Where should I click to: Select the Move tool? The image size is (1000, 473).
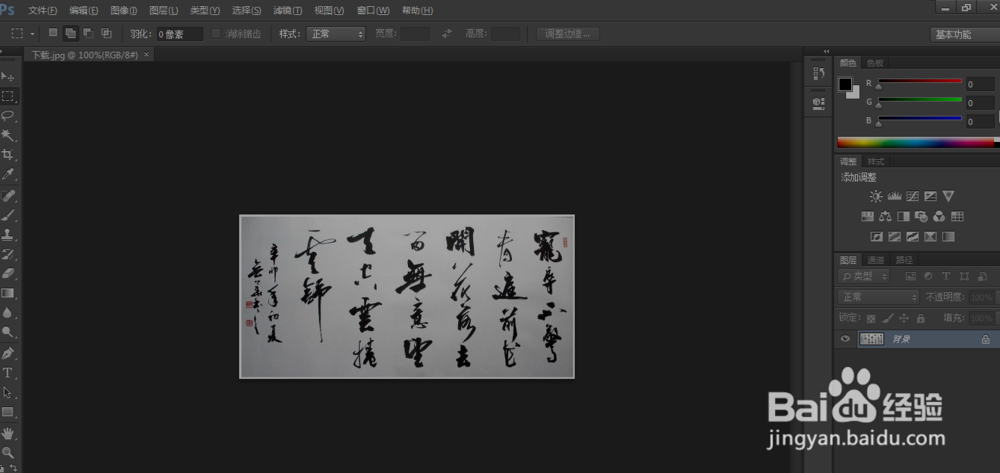coord(8,77)
